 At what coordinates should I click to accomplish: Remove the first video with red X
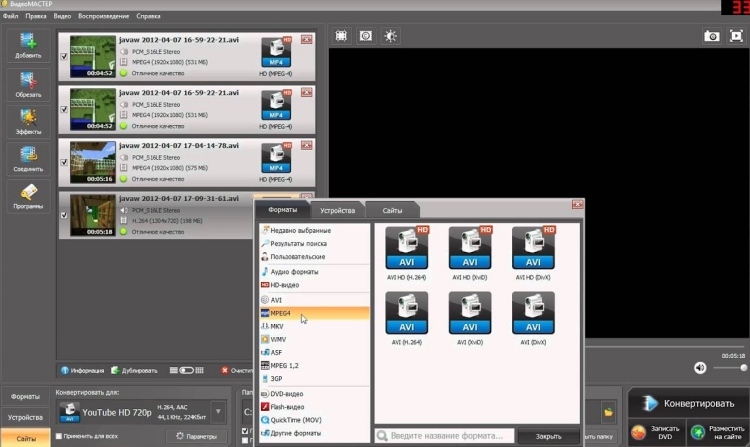(307, 39)
